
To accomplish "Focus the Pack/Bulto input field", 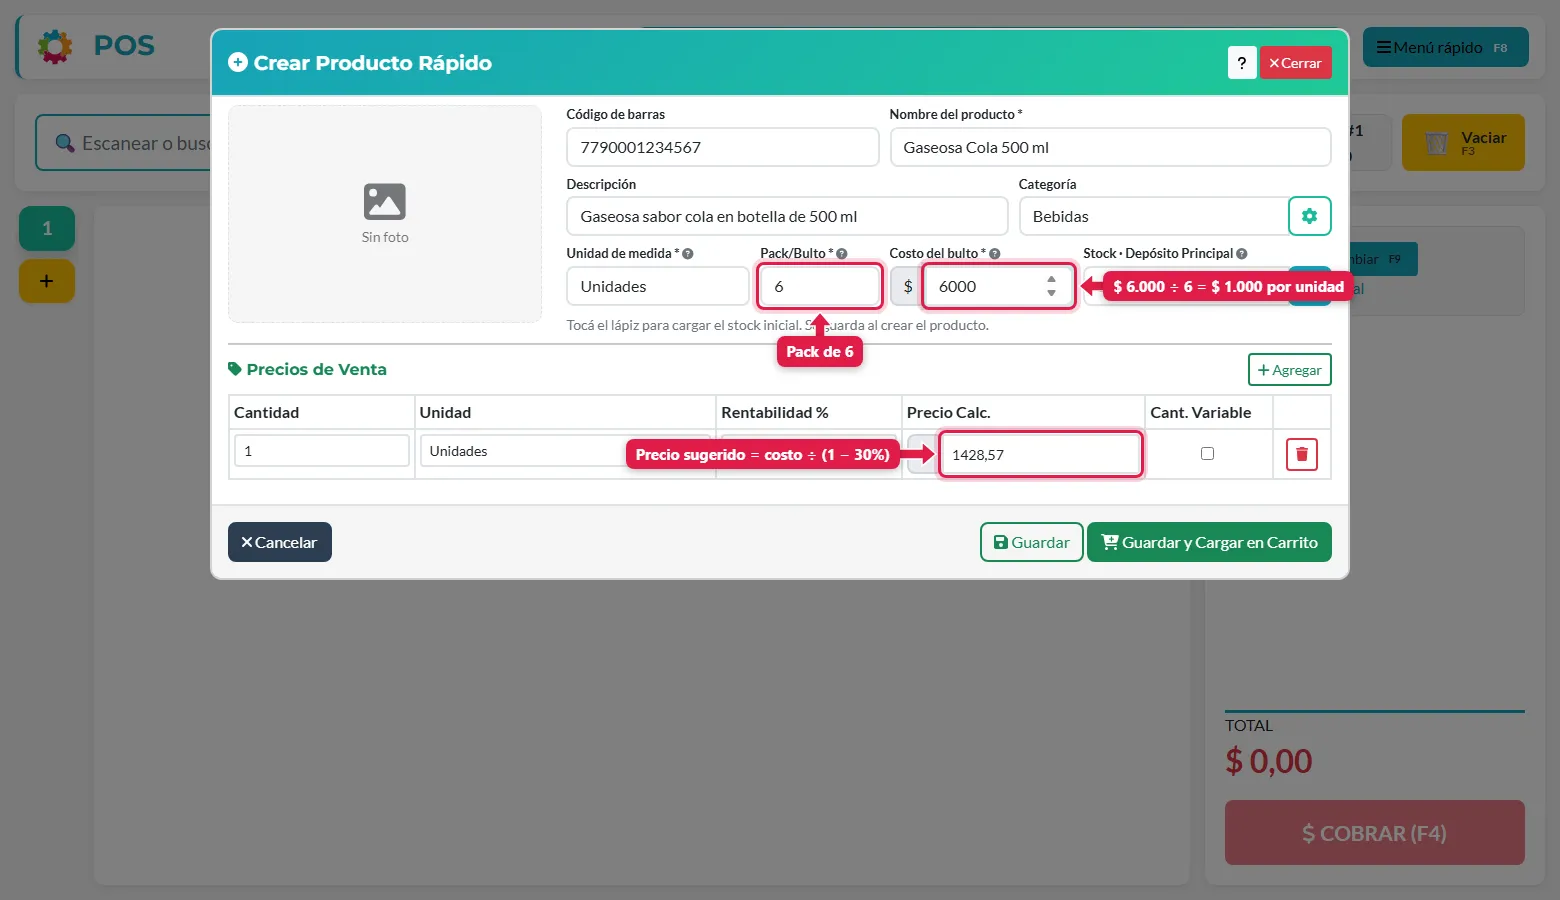I will (x=820, y=286).
